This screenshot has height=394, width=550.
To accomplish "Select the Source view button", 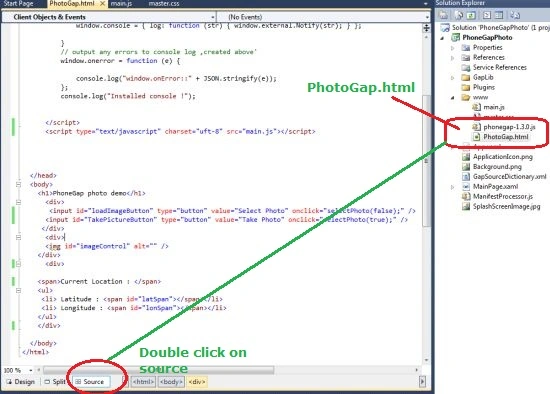I will click(90, 382).
